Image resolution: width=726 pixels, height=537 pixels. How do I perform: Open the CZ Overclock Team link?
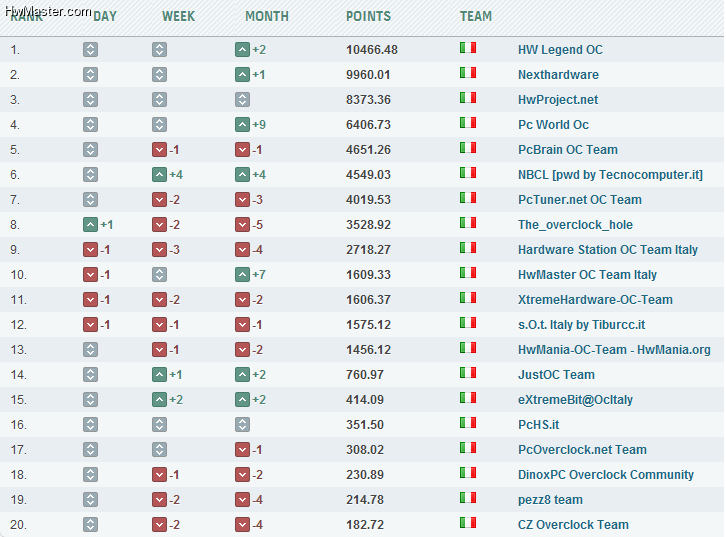tap(573, 525)
